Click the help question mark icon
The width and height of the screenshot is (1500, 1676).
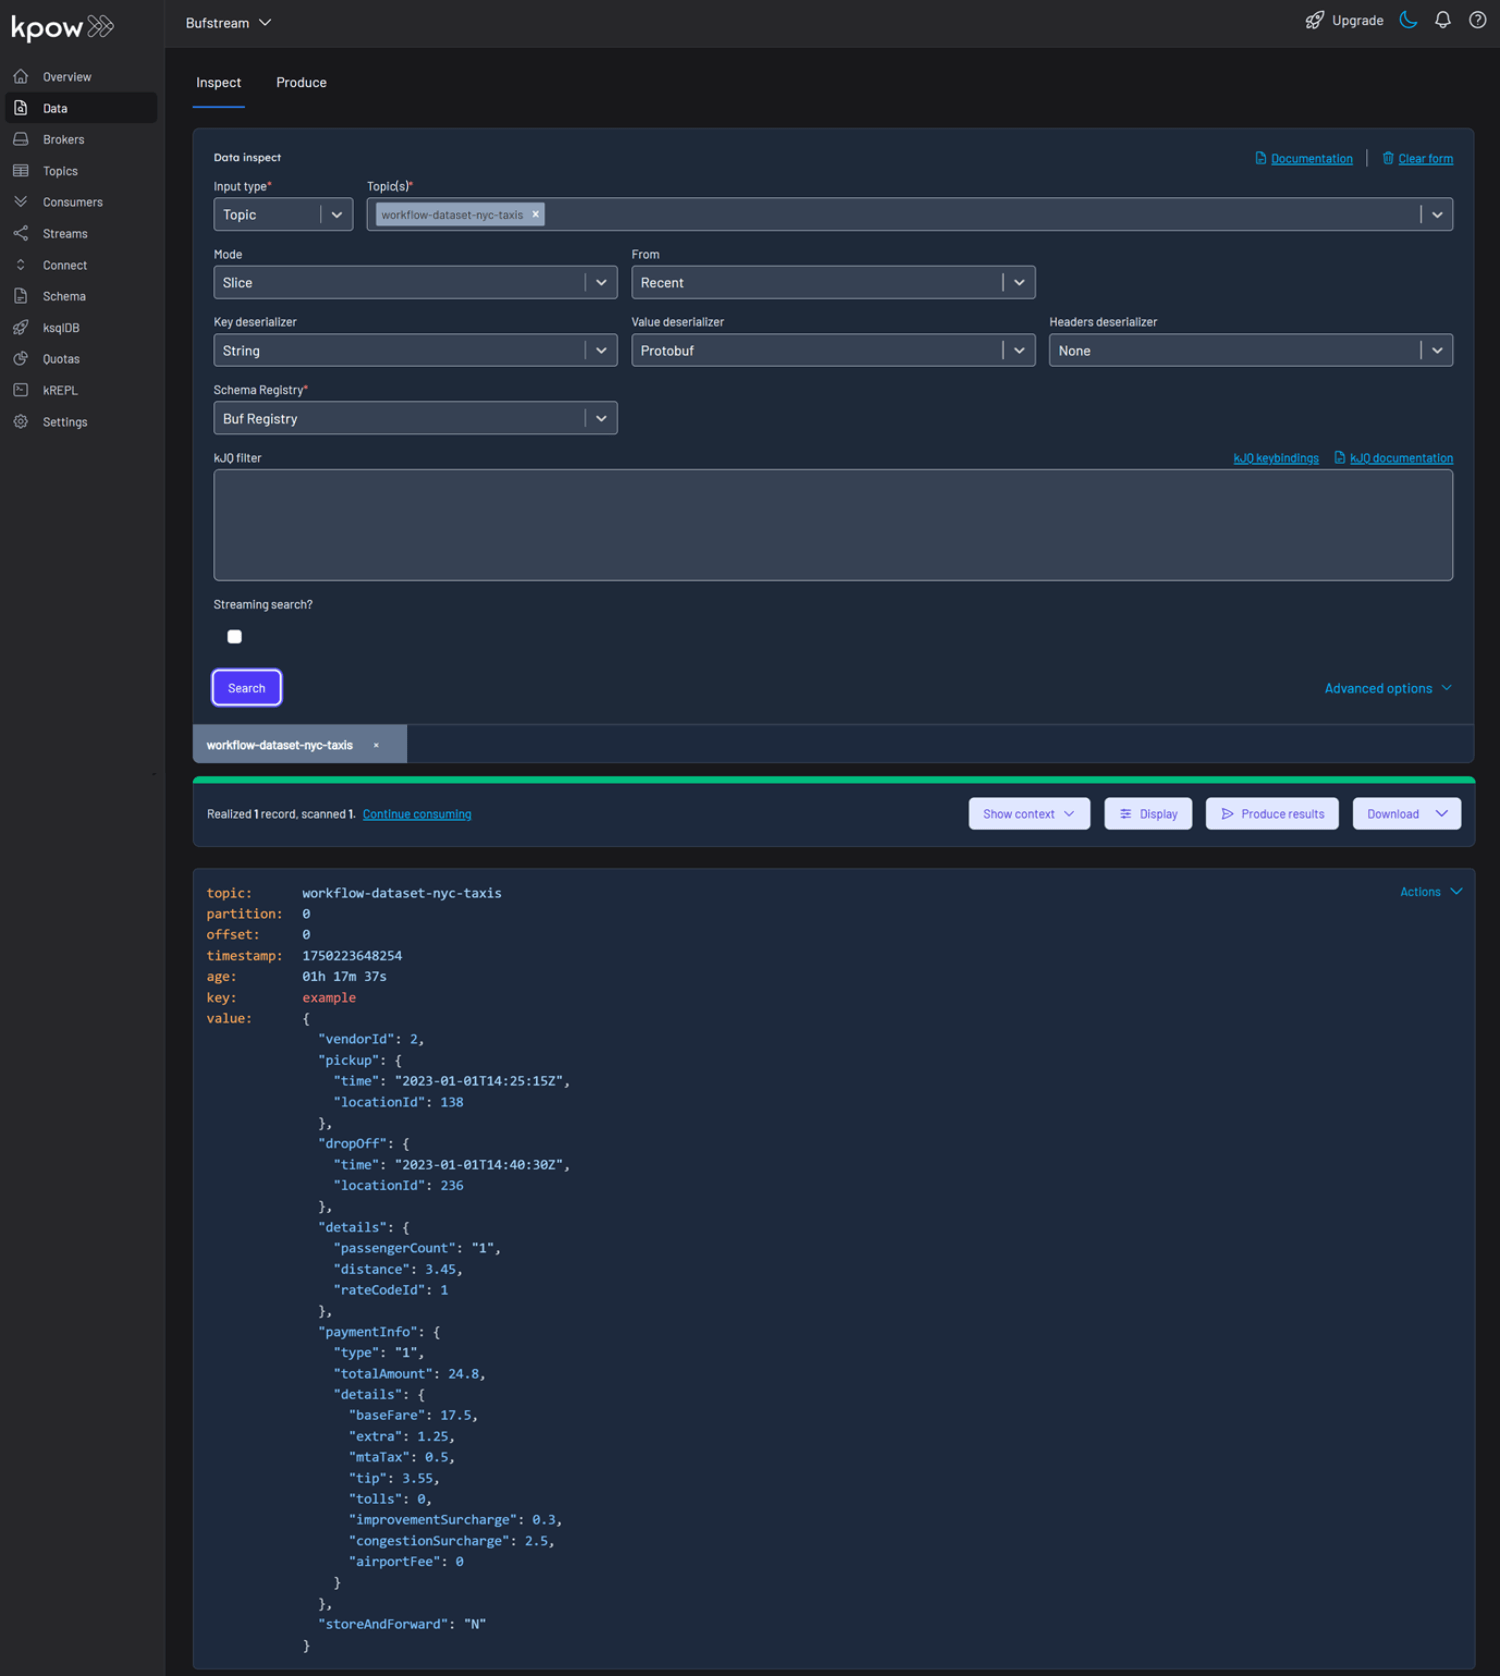[x=1477, y=21]
